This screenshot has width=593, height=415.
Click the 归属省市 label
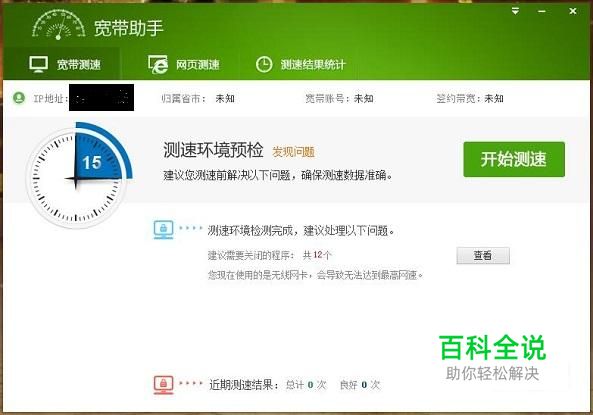coord(183,99)
